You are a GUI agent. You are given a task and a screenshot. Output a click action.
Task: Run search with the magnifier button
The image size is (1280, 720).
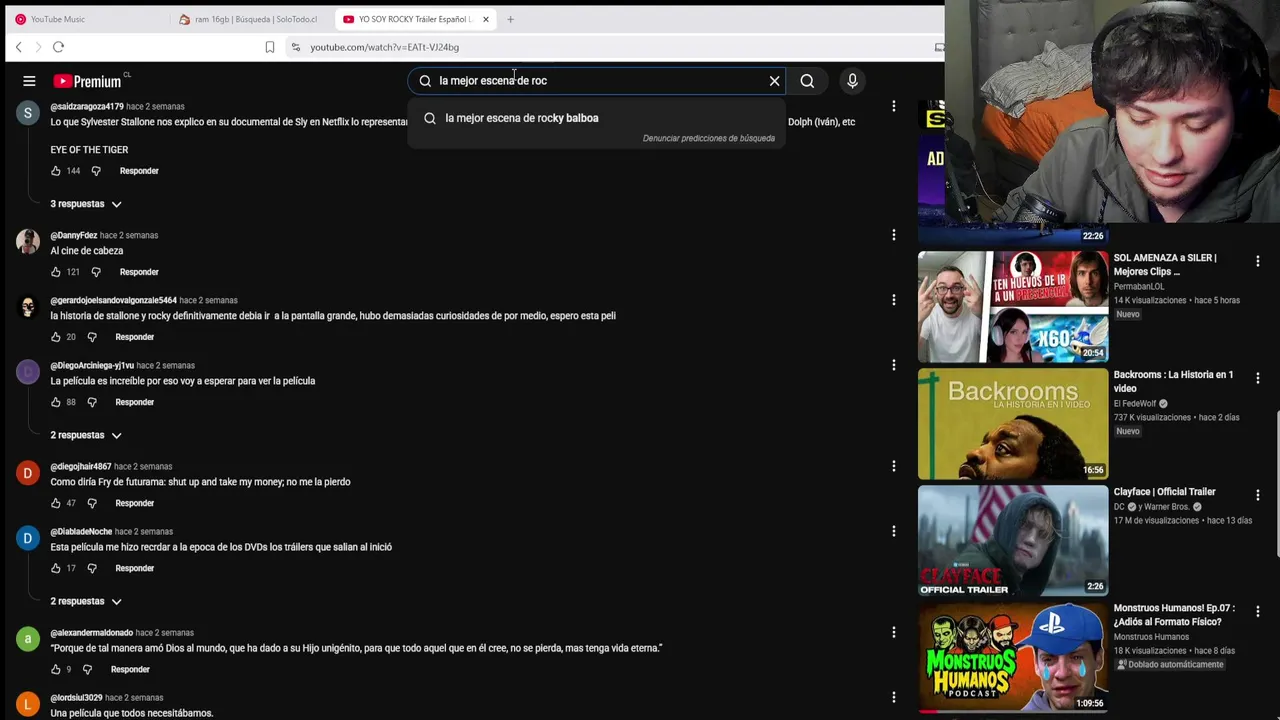pos(807,81)
